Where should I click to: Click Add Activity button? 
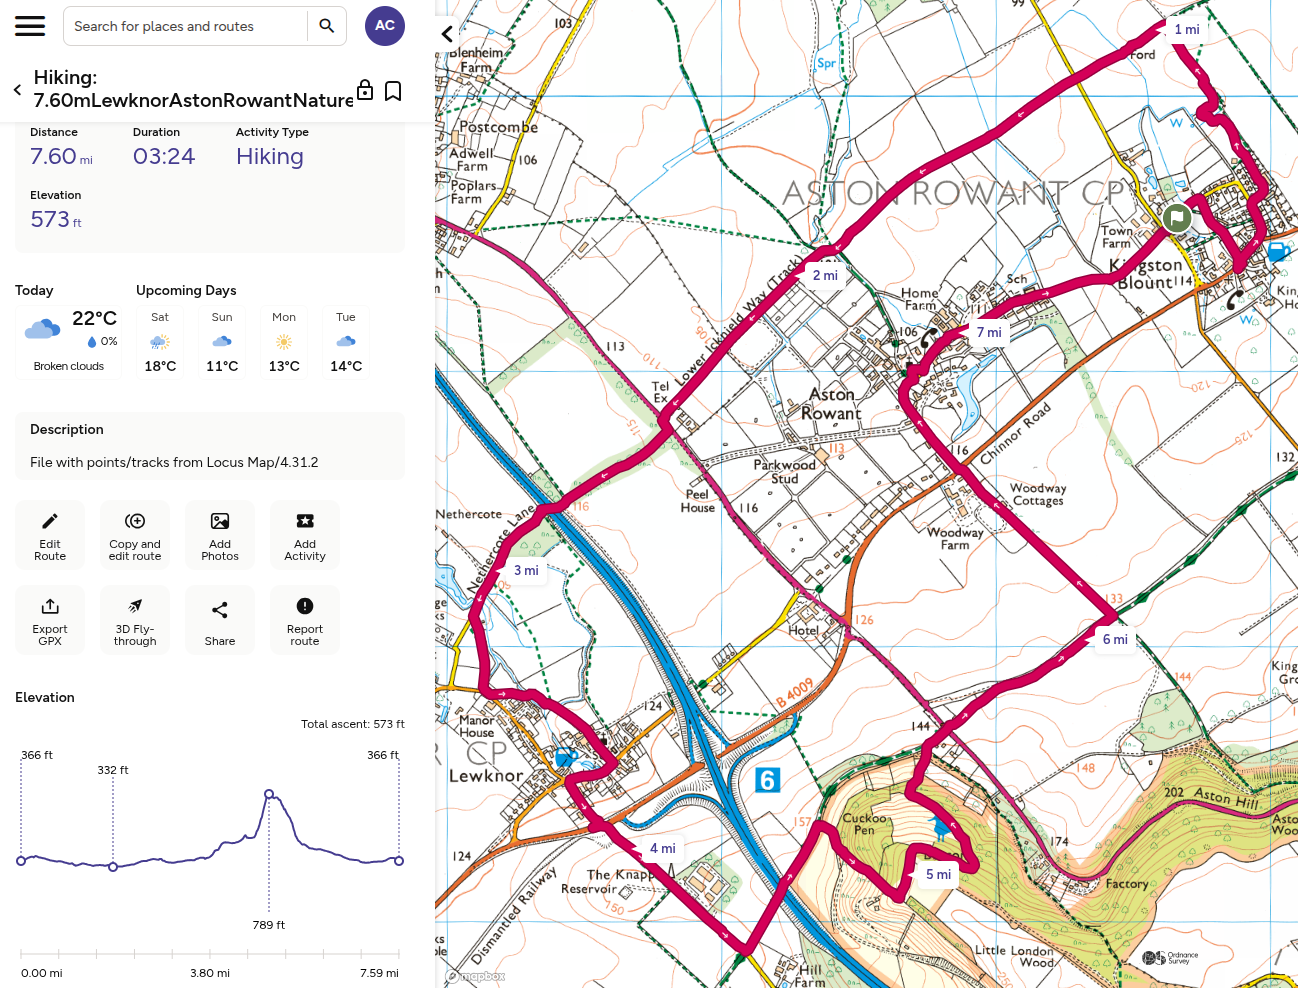pyautogui.click(x=305, y=535)
